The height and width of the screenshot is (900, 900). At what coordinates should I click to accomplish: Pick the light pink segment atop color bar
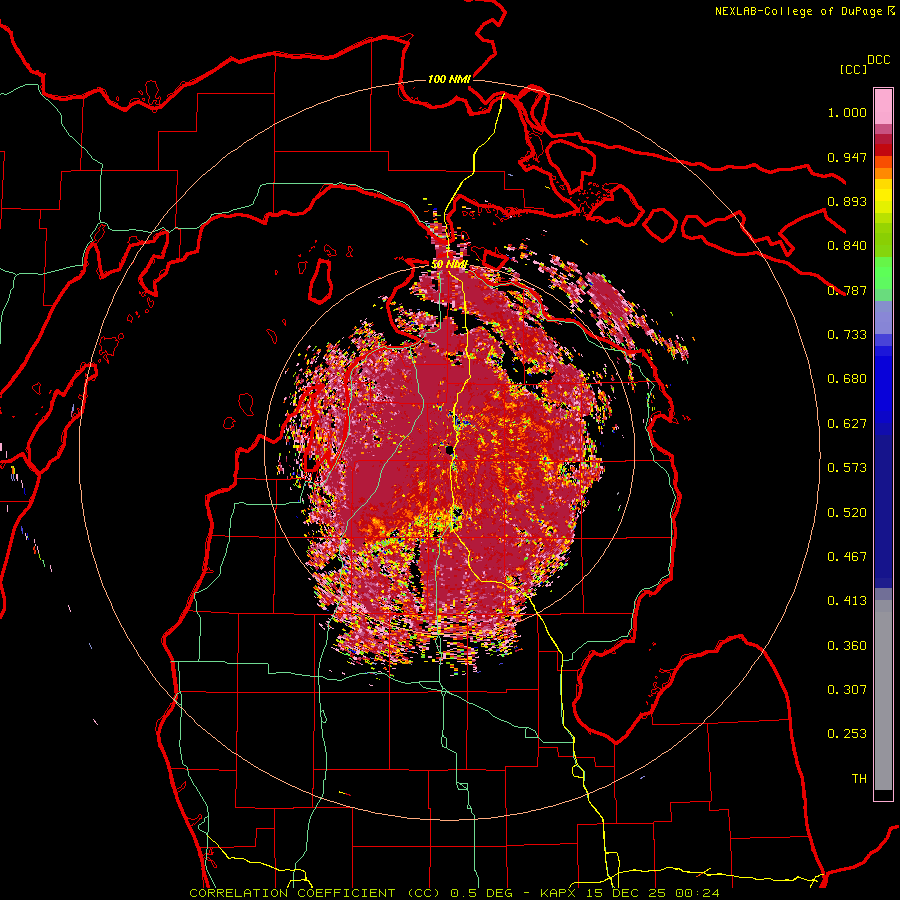tap(883, 106)
